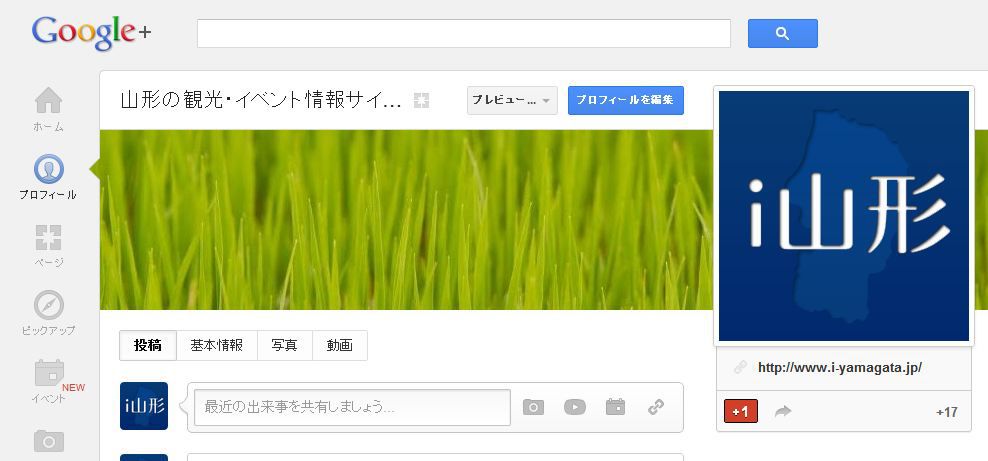The width and height of the screenshot is (988, 461).
Task: Focus the Google+ search field
Action: click(464, 33)
